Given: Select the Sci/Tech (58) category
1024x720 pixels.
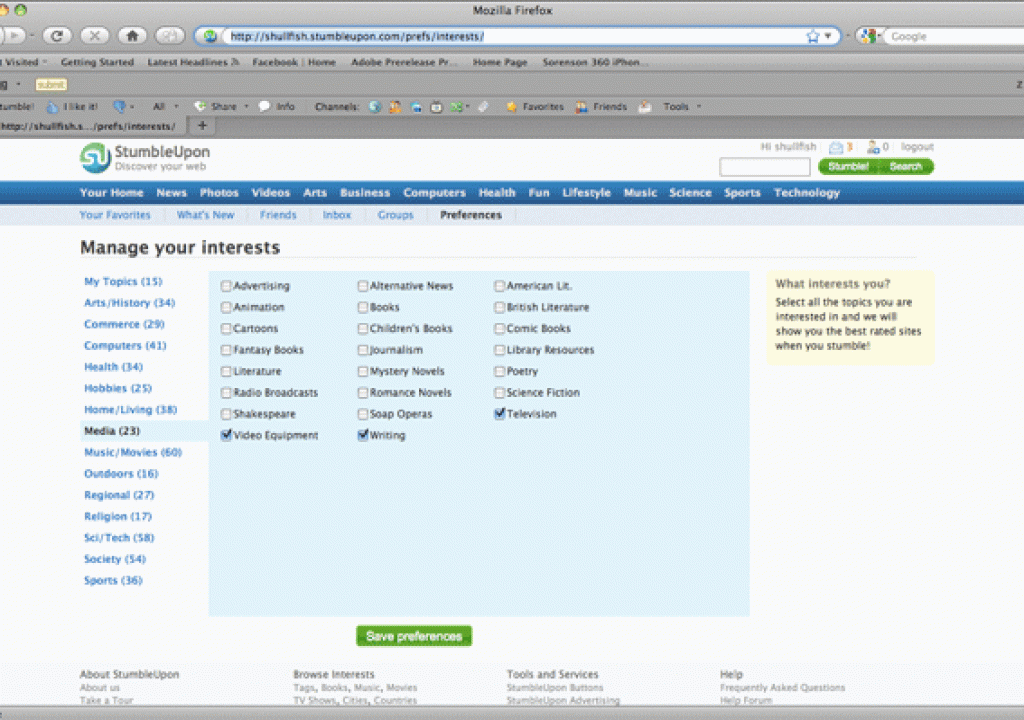Looking at the screenshot, I should click(x=119, y=538).
